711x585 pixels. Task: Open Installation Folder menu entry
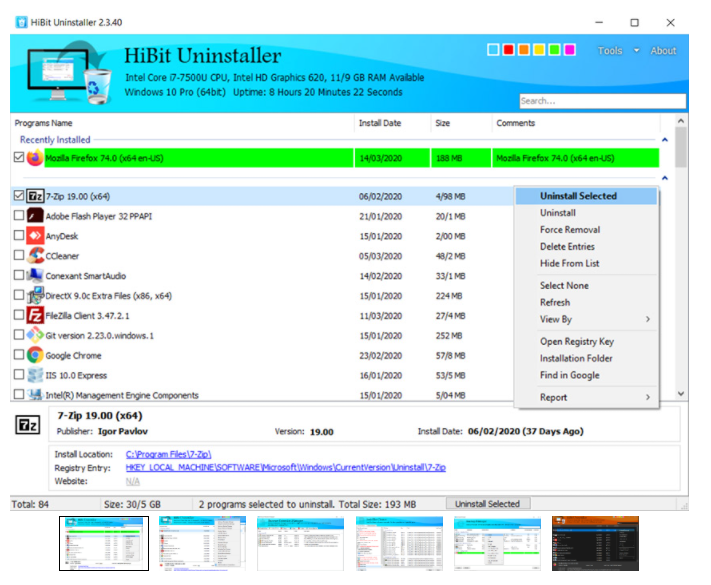(x=586, y=358)
